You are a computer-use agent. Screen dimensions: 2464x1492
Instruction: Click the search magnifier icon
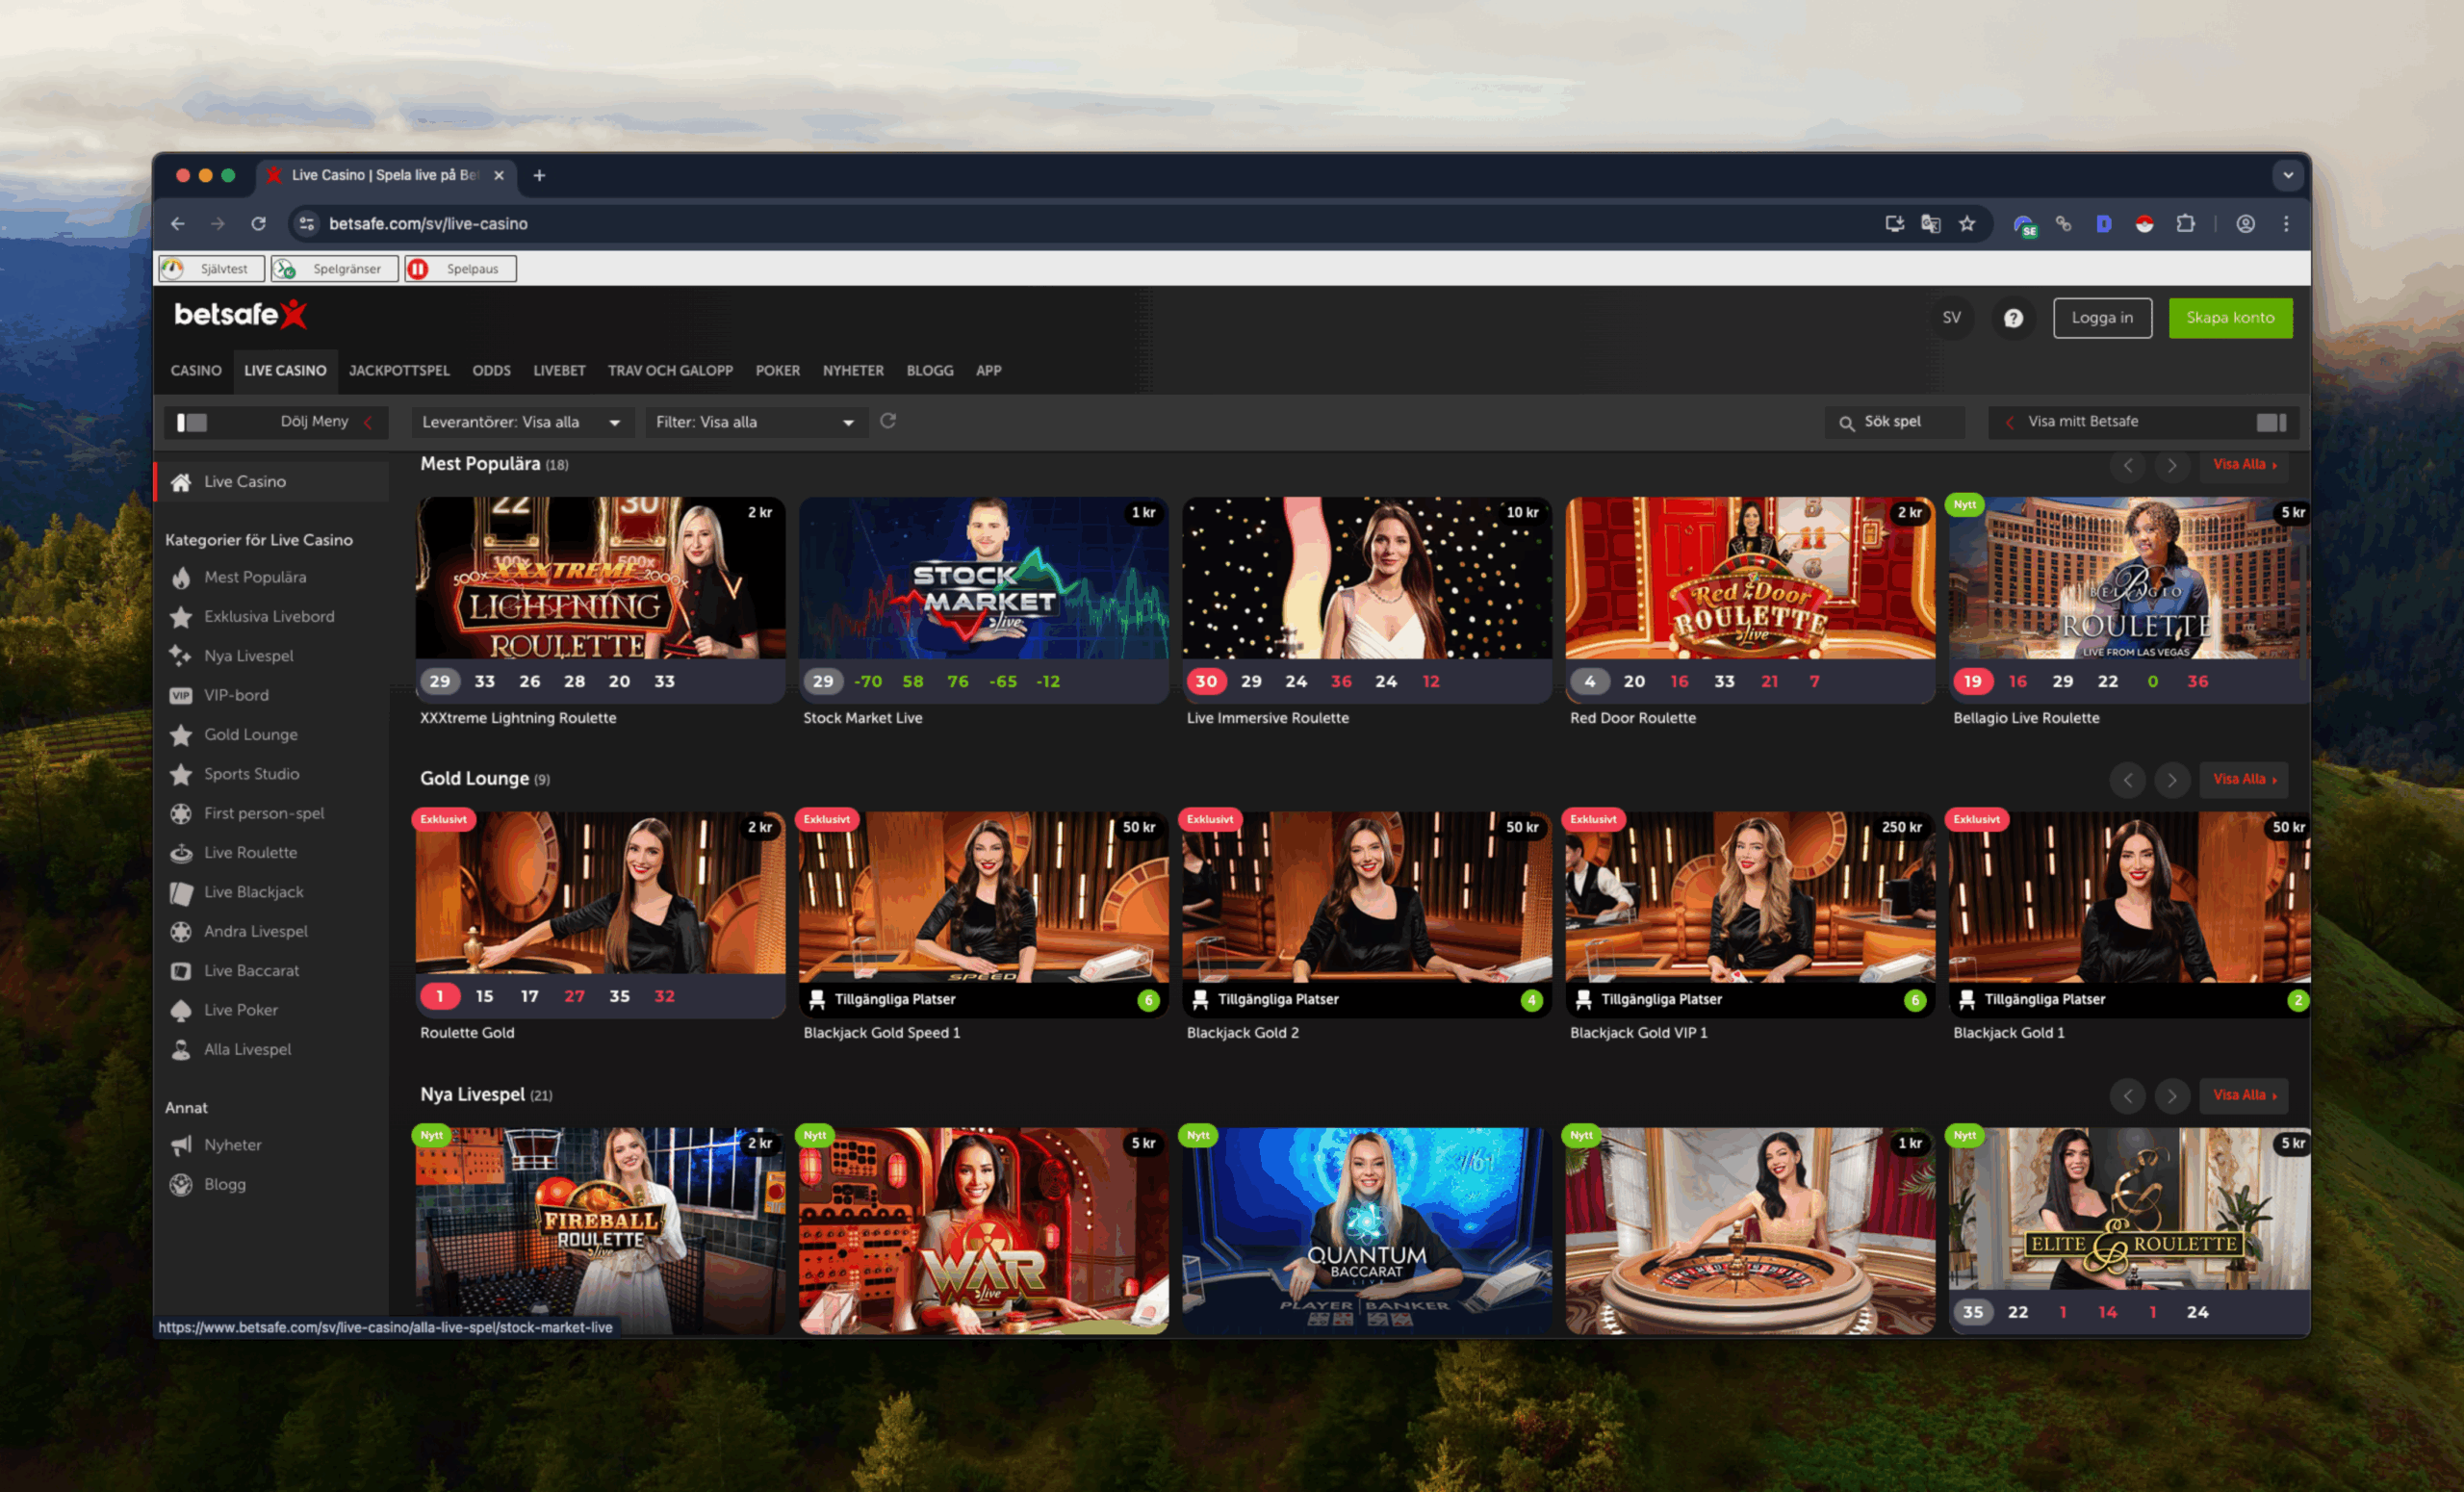[x=1846, y=422]
